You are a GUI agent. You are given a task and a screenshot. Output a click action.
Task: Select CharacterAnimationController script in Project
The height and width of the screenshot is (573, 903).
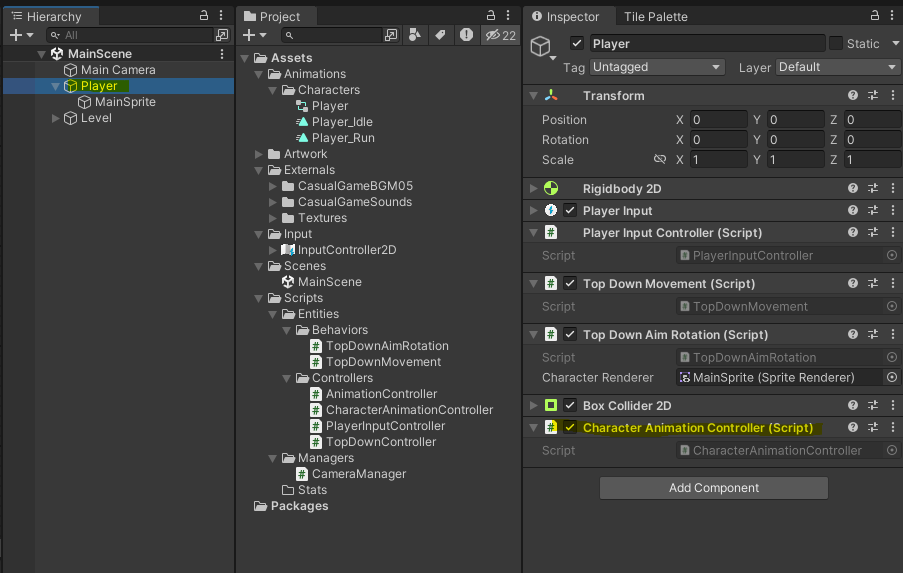pyautogui.click(x=409, y=410)
